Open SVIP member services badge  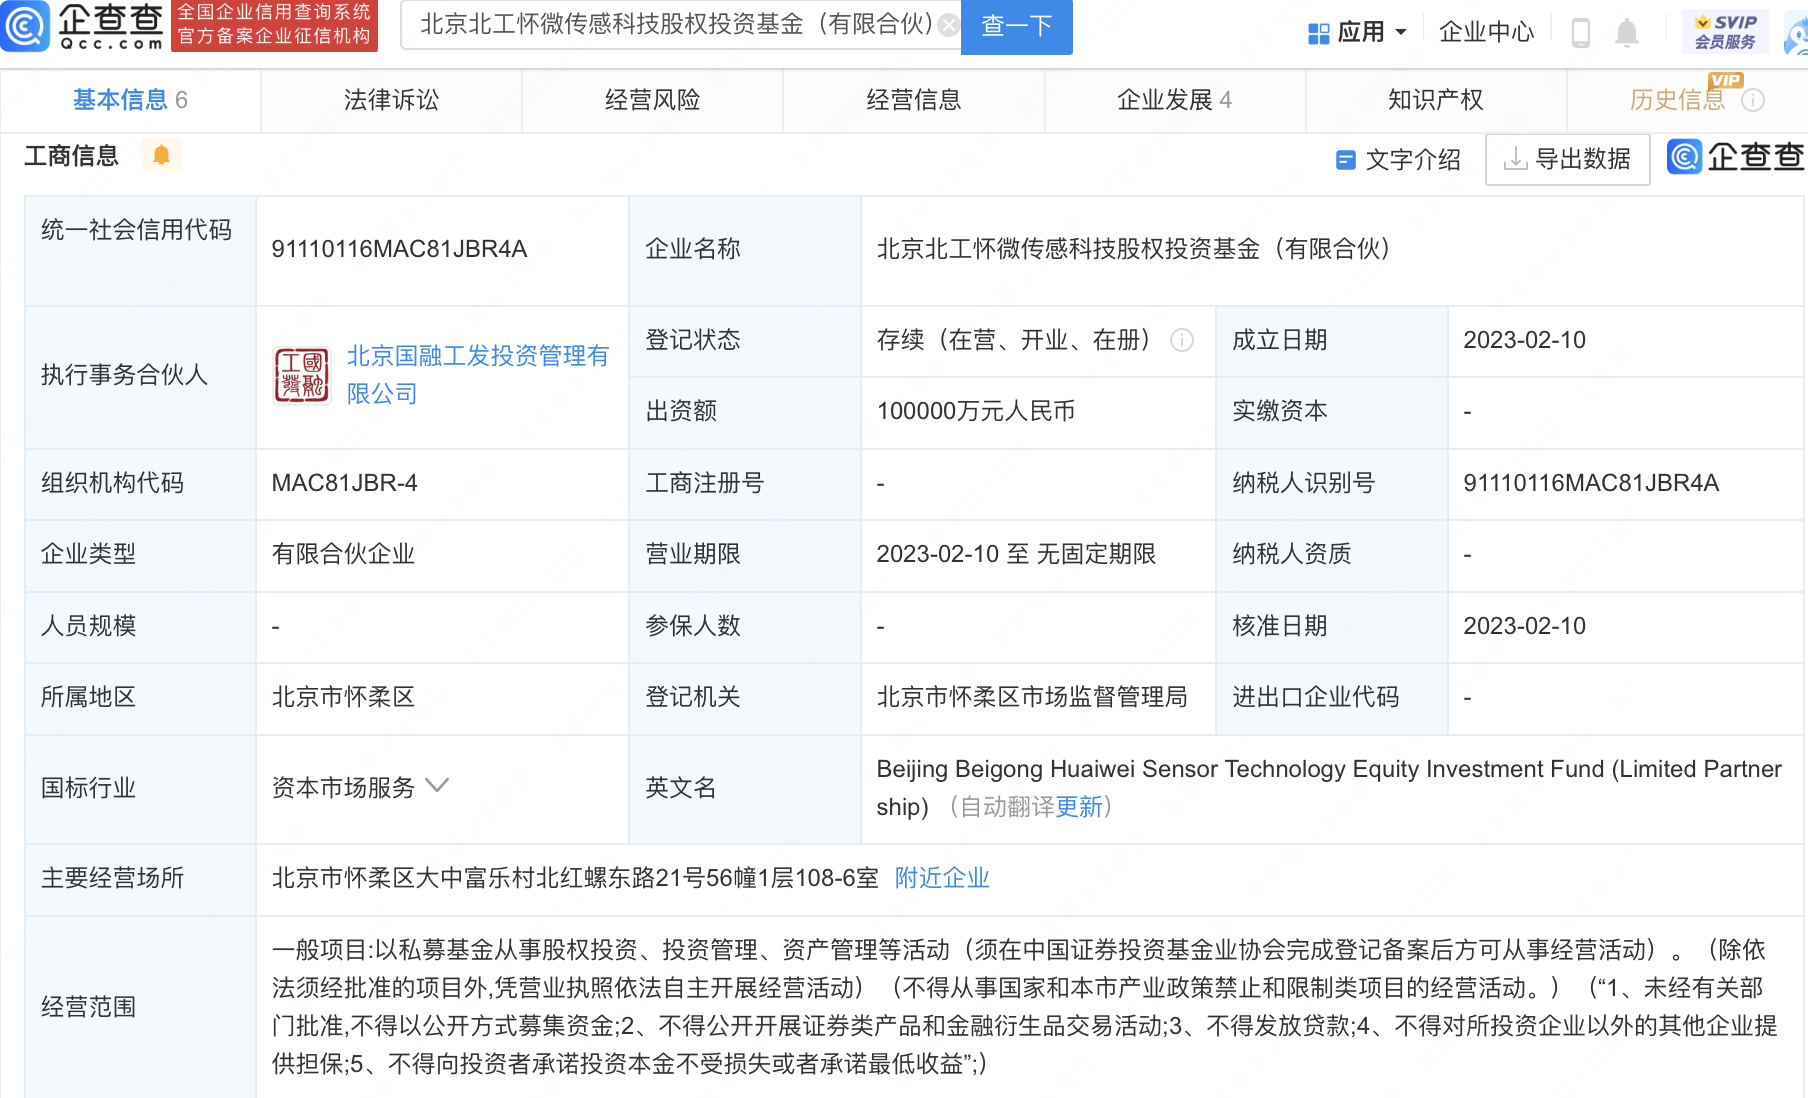pyautogui.click(x=1725, y=32)
